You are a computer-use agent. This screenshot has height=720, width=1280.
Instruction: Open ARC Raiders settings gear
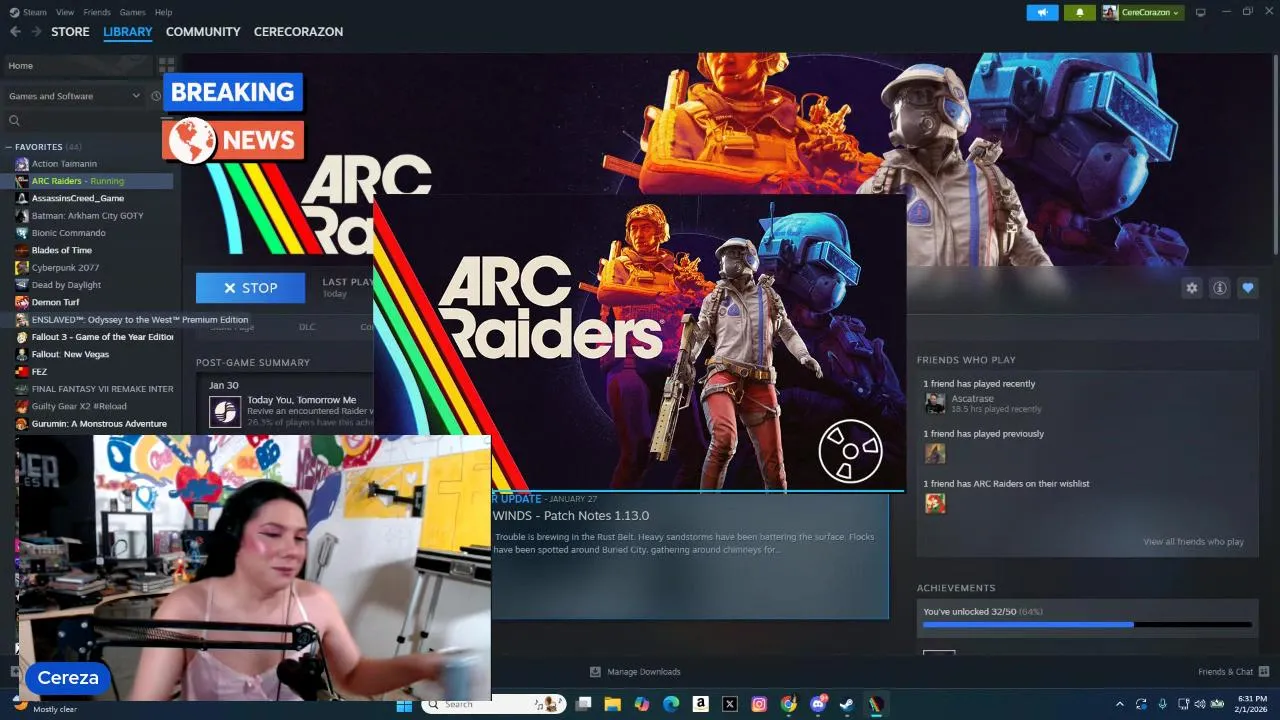click(1192, 288)
